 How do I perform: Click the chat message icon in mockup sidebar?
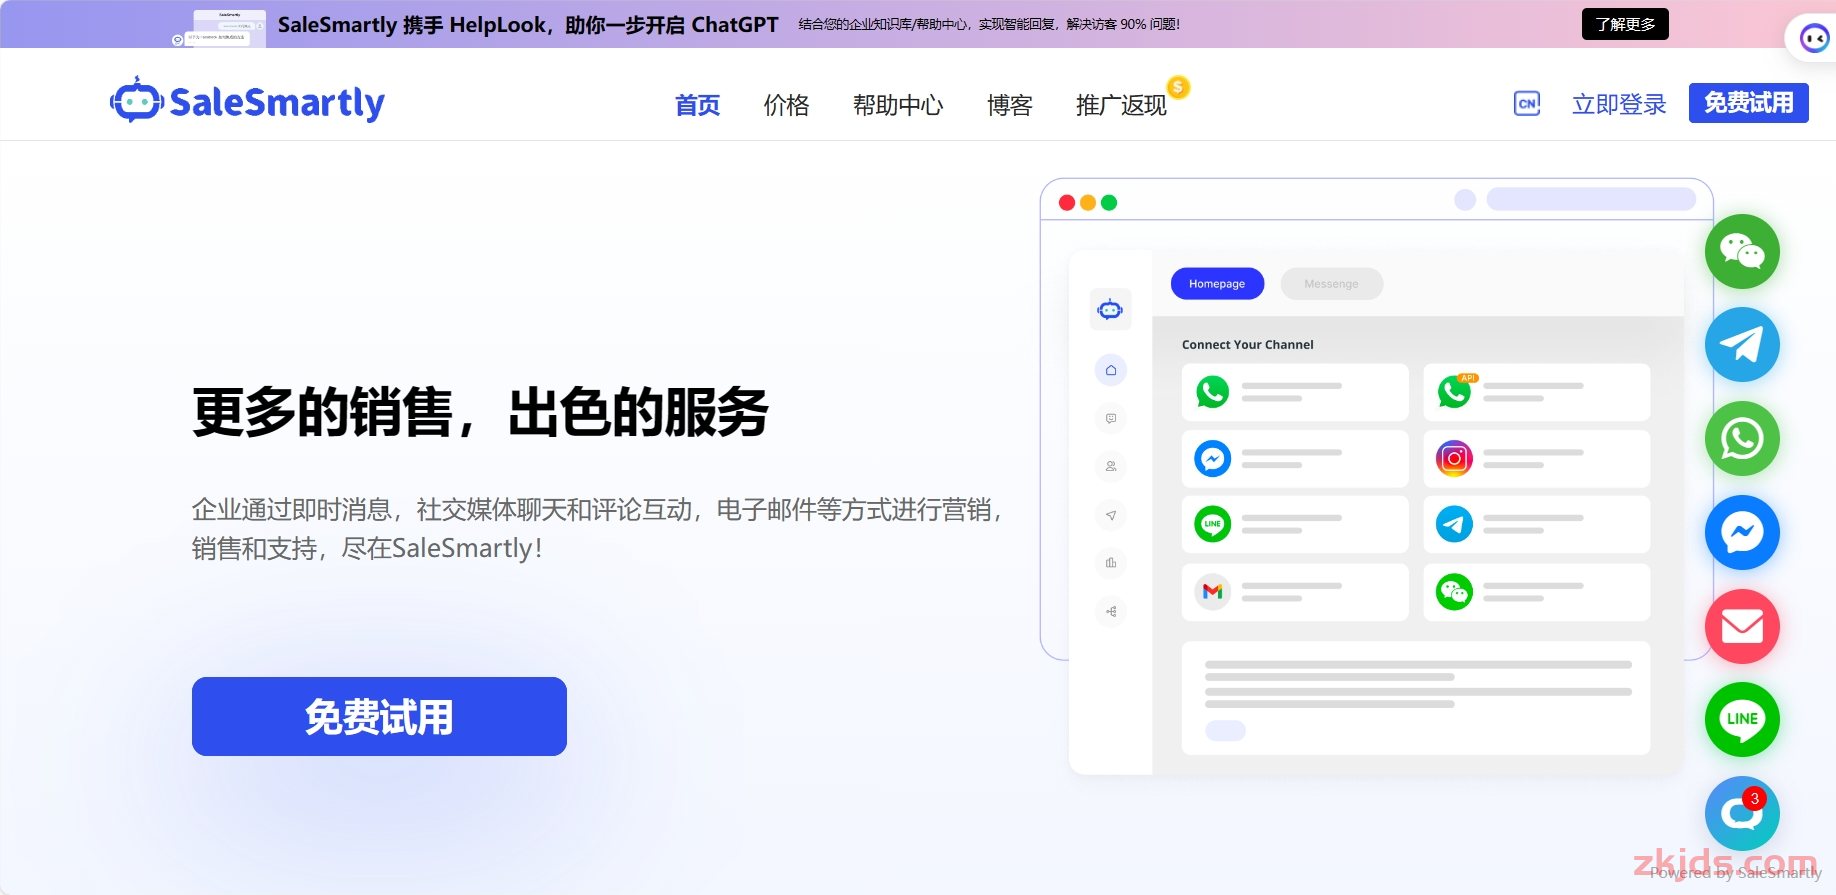pyautogui.click(x=1110, y=418)
